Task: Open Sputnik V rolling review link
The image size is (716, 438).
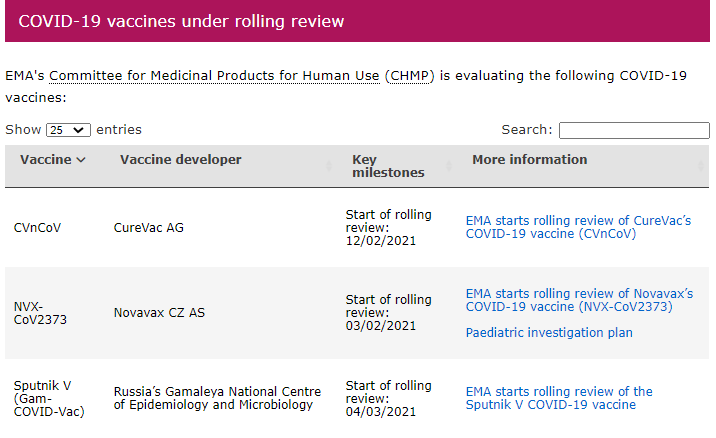Action: click(x=559, y=398)
